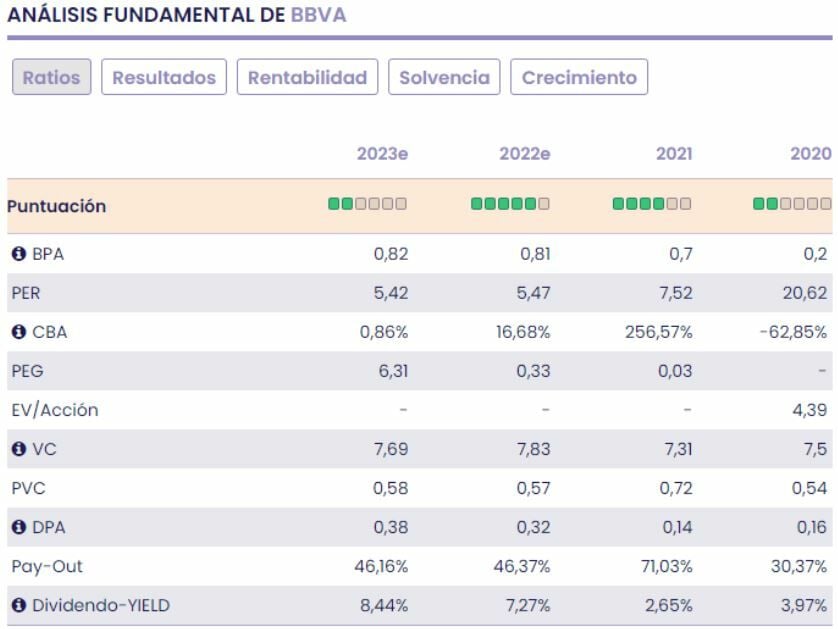This screenshot has width=838, height=629.
Task: Click the BBVA link in the title
Action: [x=318, y=16]
